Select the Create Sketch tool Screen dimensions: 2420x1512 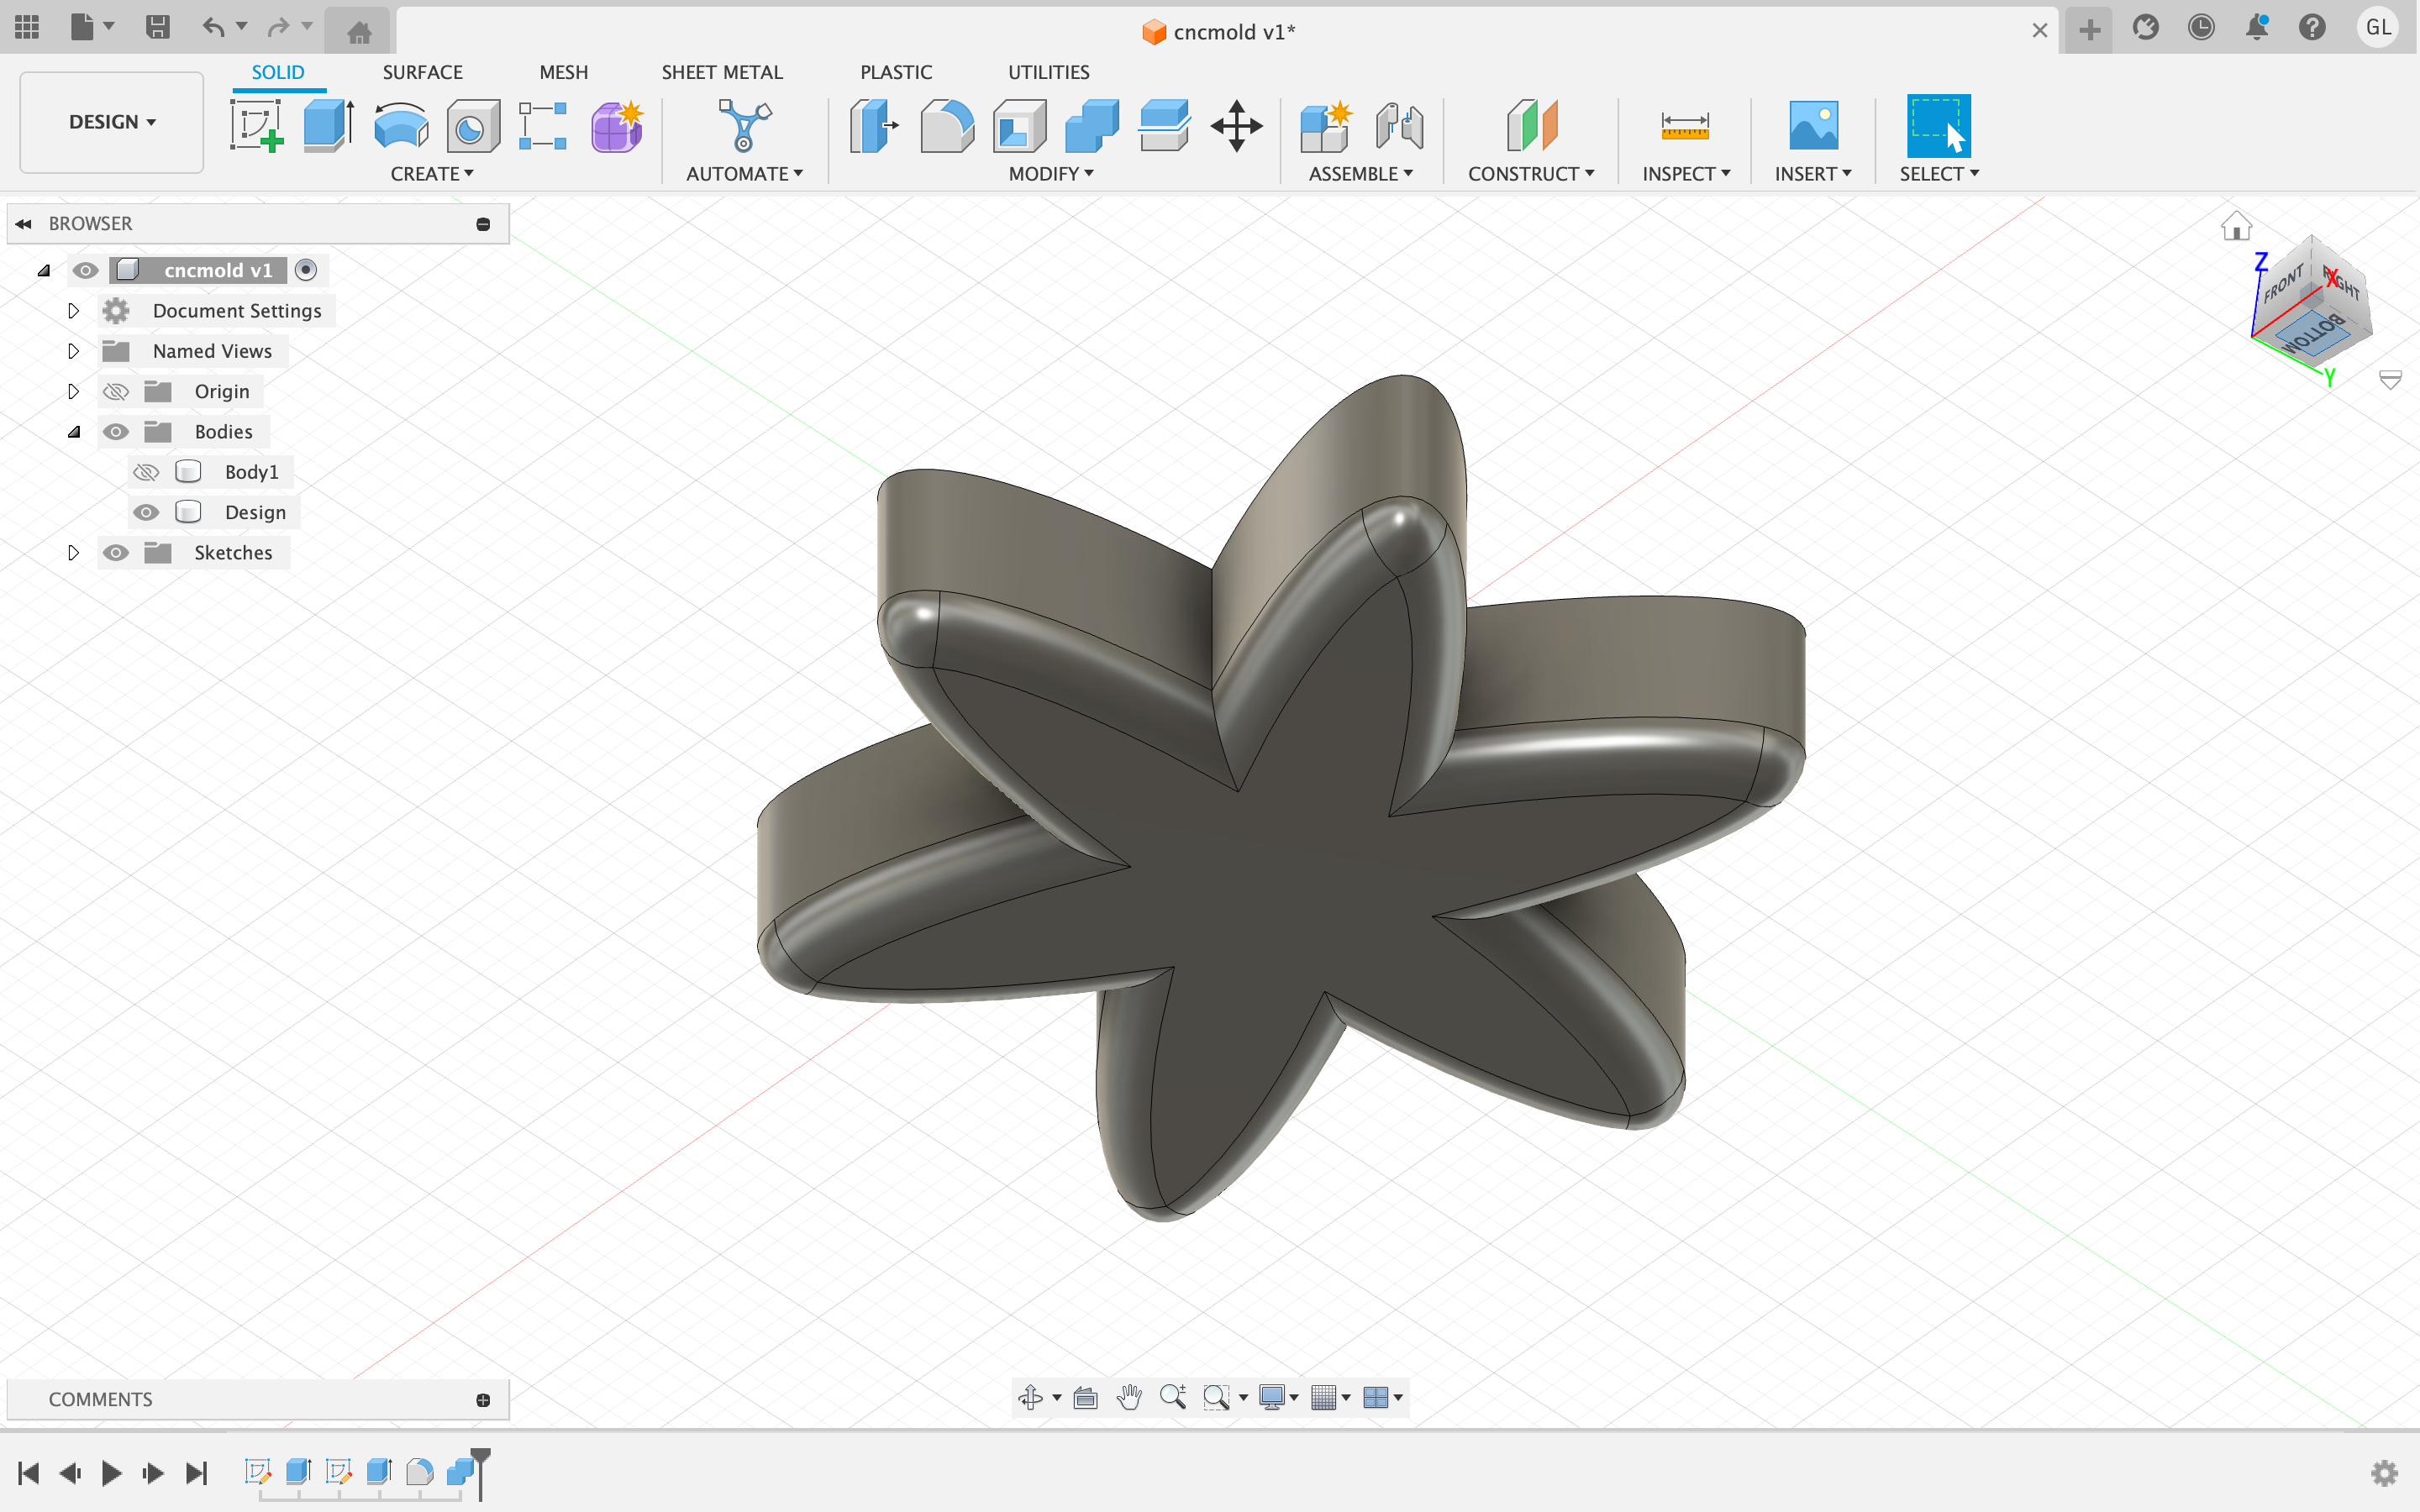coord(257,126)
